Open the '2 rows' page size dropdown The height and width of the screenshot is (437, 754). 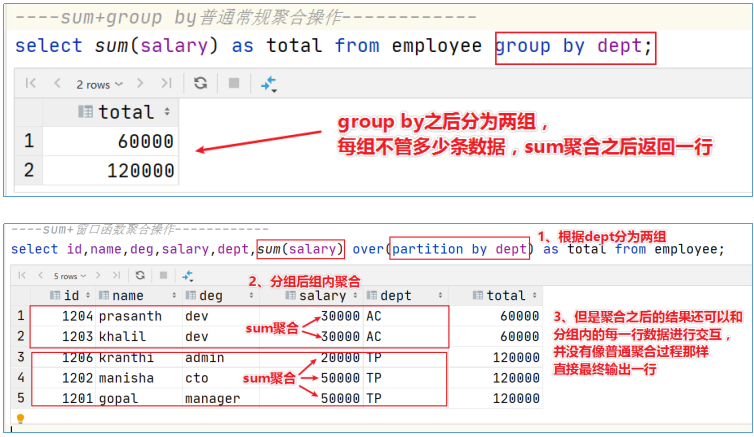click(x=99, y=85)
